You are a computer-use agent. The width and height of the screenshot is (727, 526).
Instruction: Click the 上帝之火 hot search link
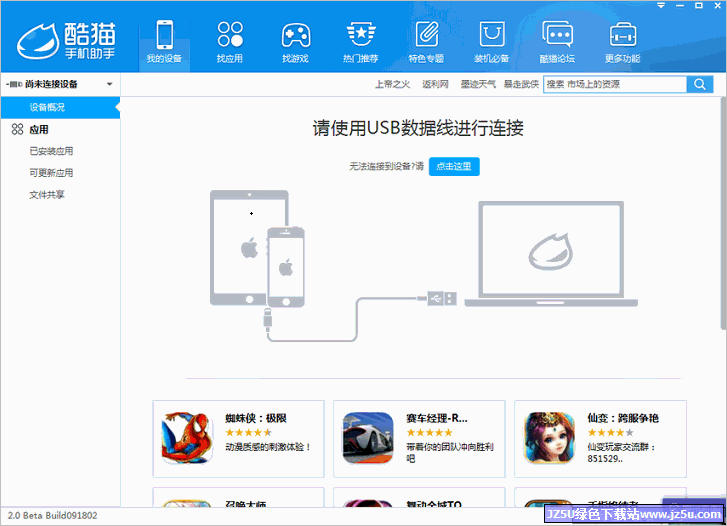pos(393,84)
